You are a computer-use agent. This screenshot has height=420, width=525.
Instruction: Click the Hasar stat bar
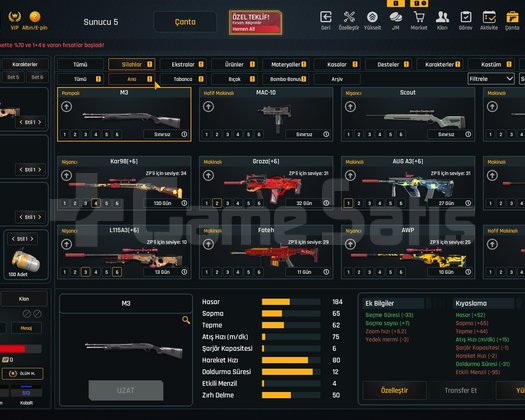pyautogui.click(x=291, y=302)
